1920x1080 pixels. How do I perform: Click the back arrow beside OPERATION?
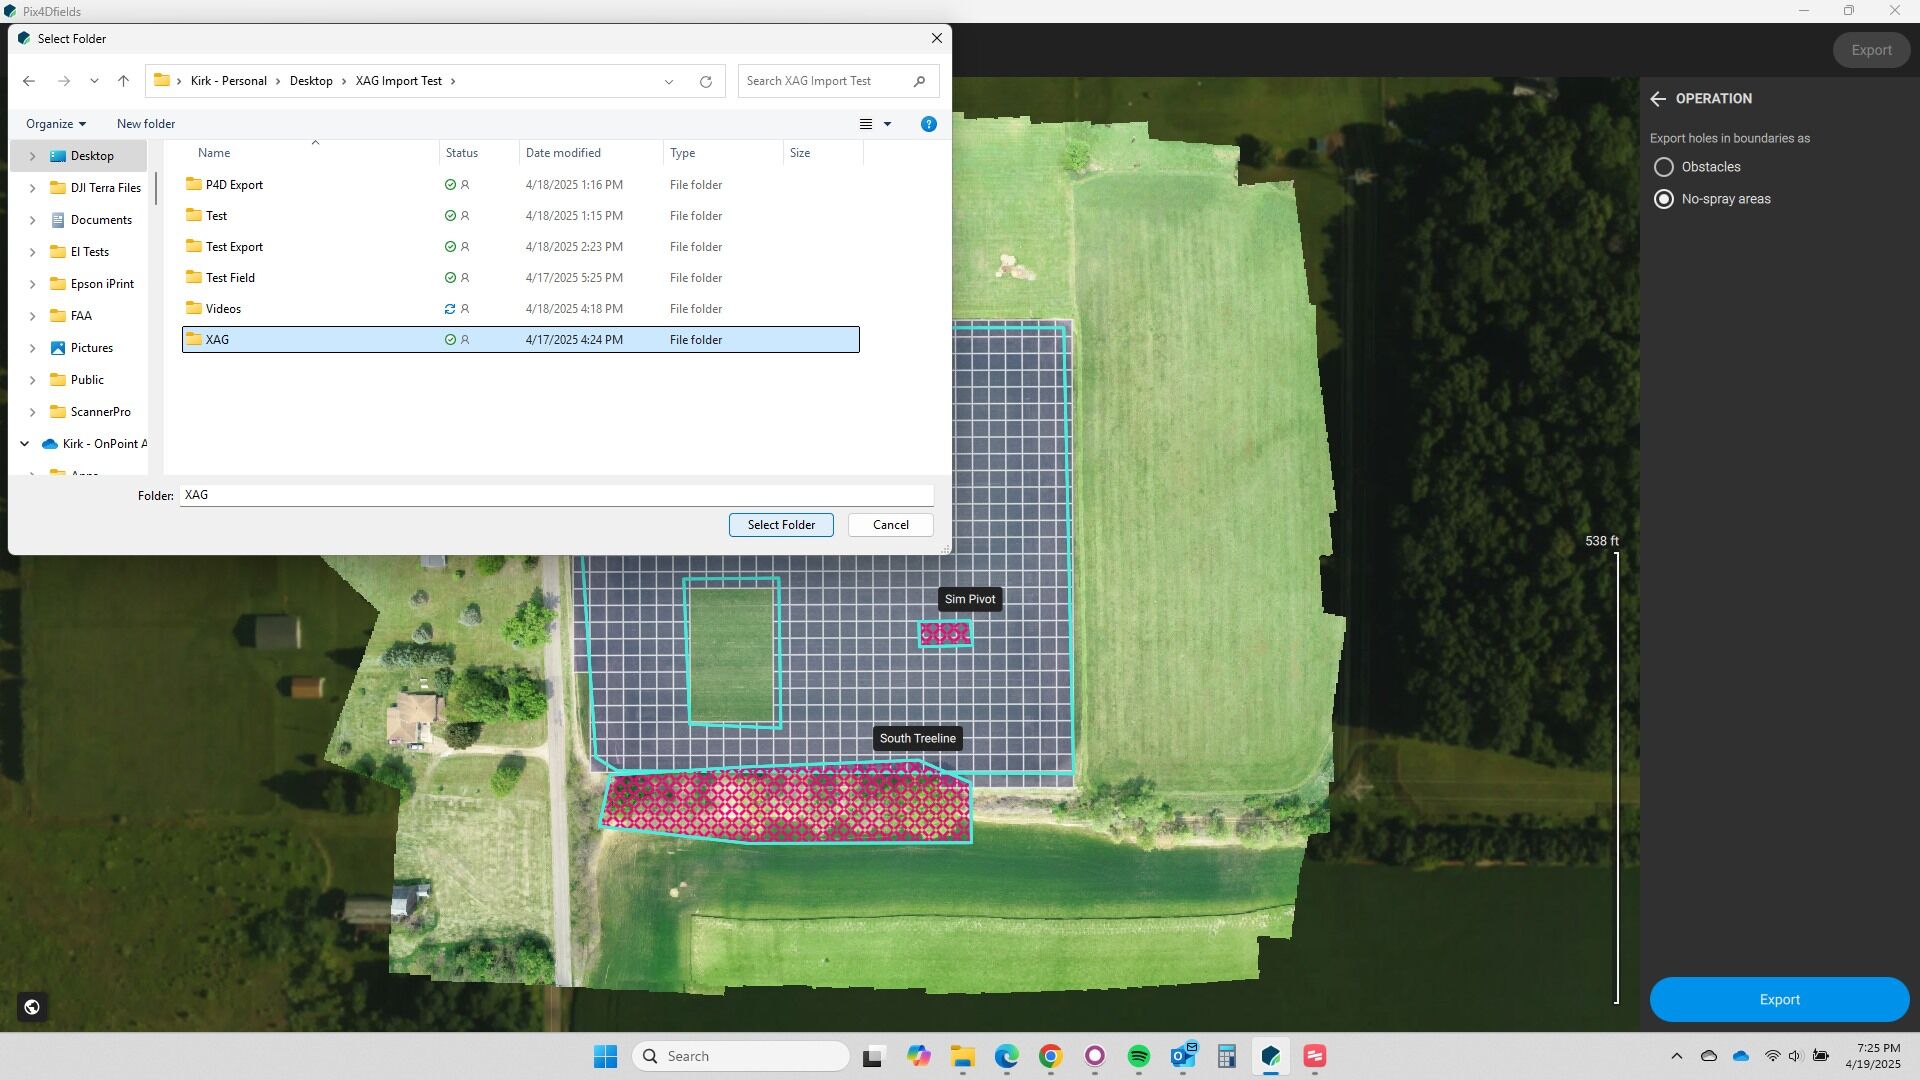pyautogui.click(x=1658, y=99)
